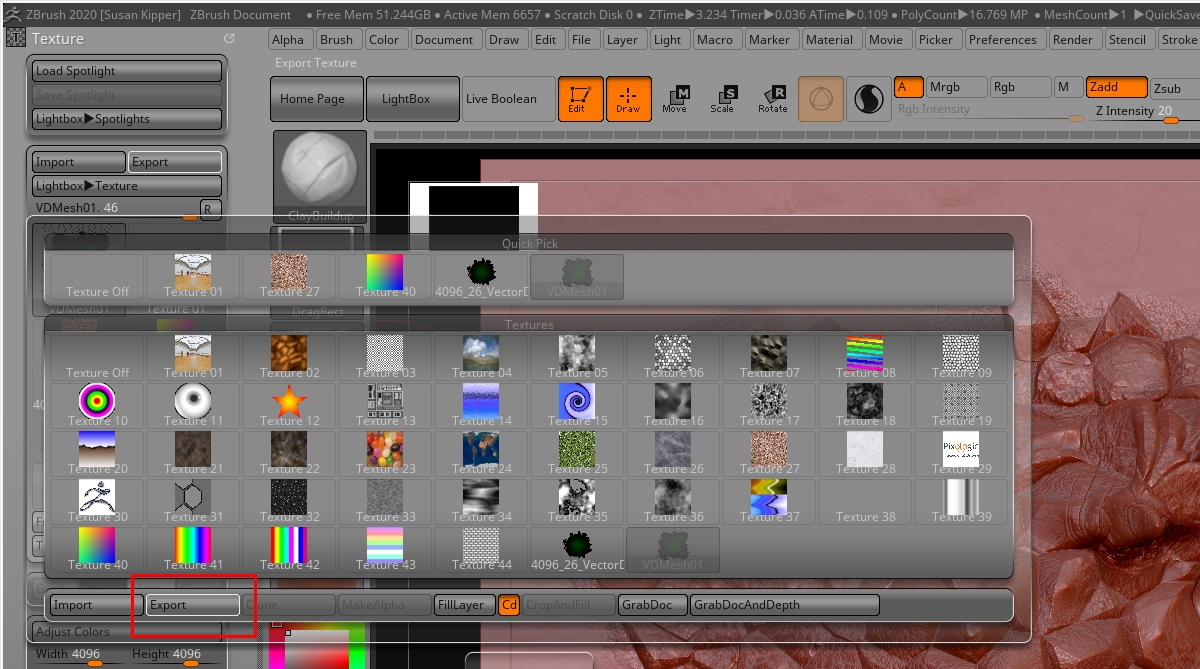Viewport: 1200px width, 669px height.
Task: Click Import in texture popup bar
Action: pyautogui.click(x=96, y=605)
